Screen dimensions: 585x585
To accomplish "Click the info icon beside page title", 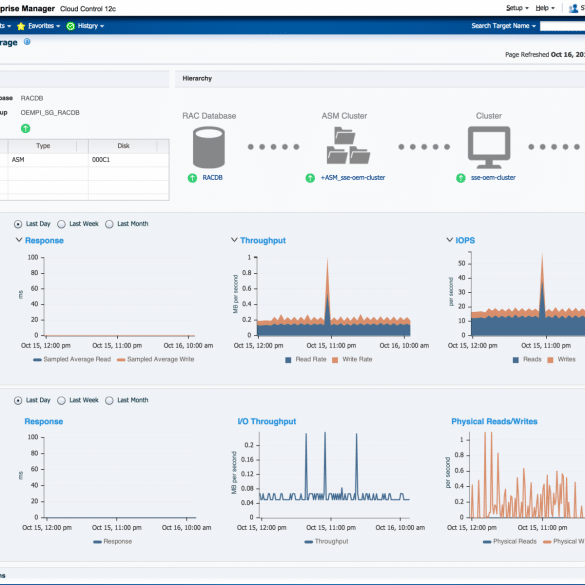I will 27,42.
